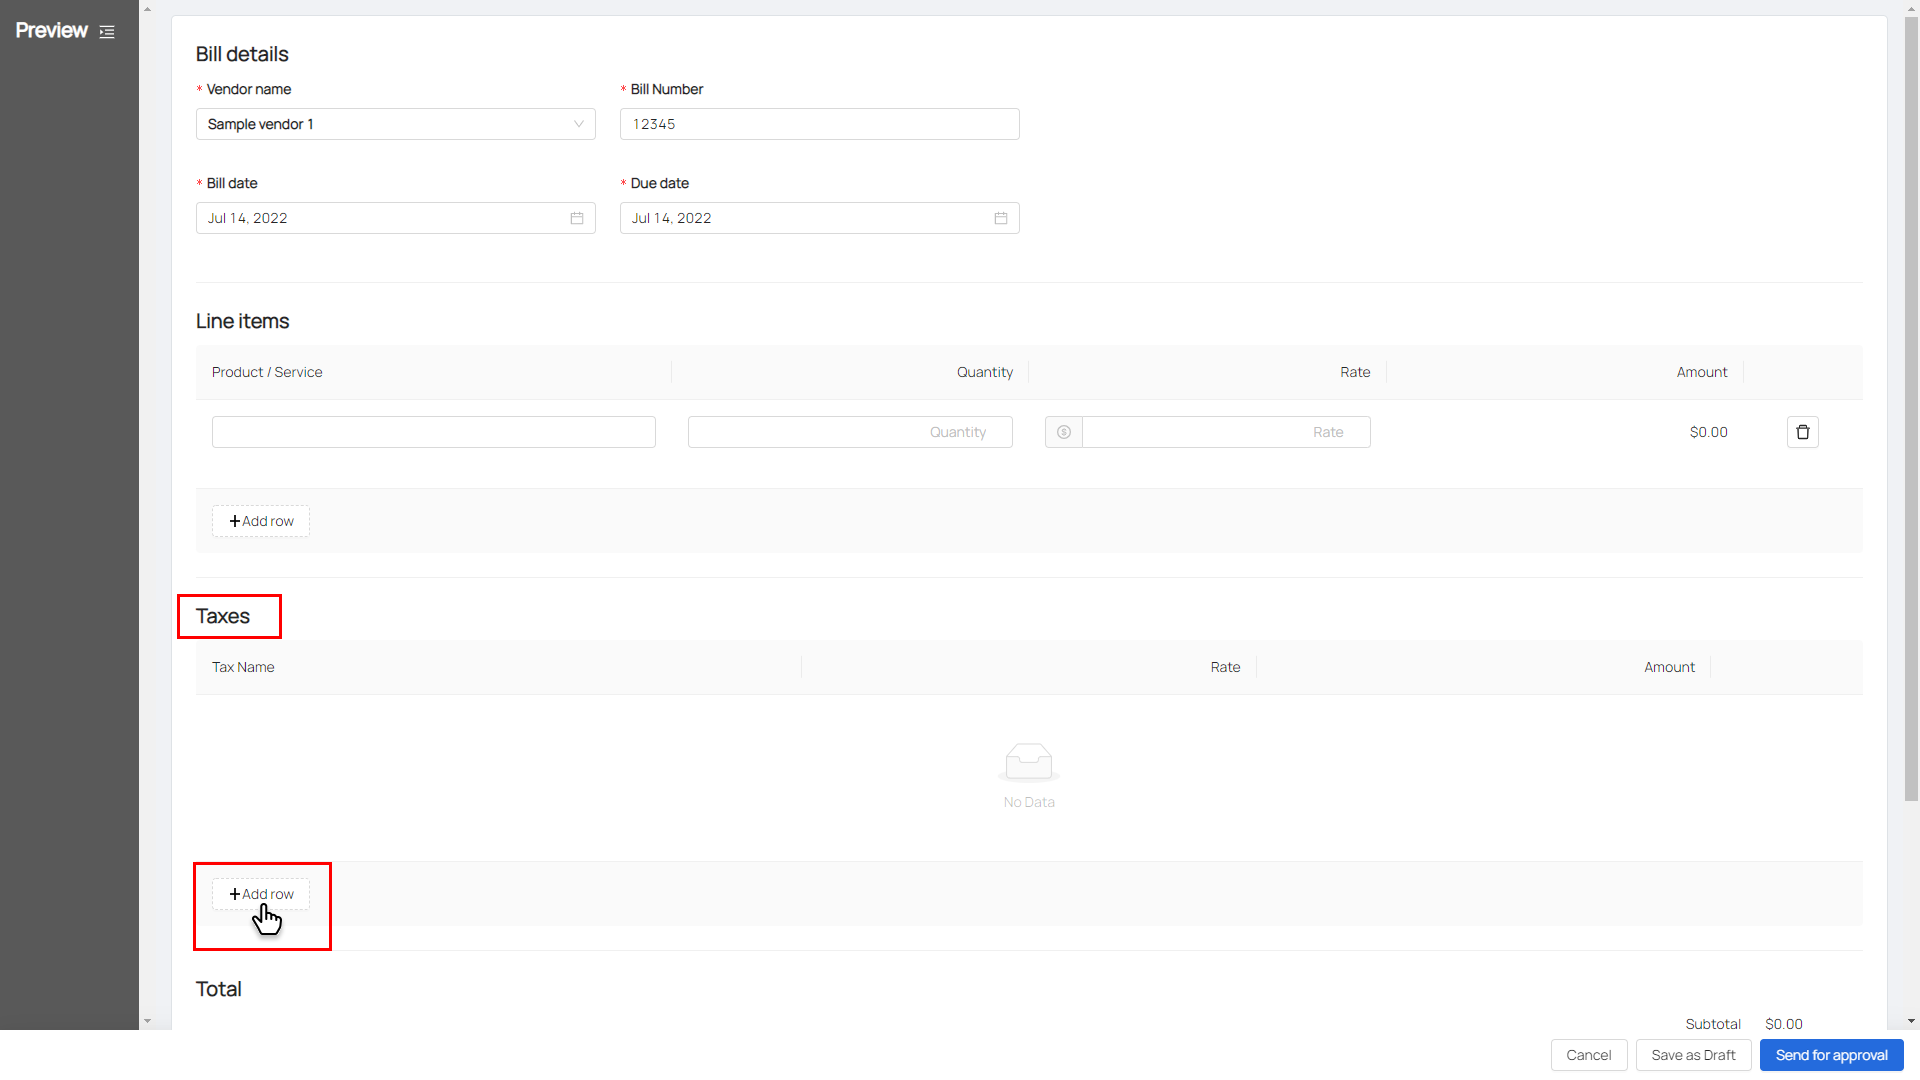Image resolution: width=1920 pixels, height=1080 pixels.
Task: Add row under Line items
Action: 260,521
